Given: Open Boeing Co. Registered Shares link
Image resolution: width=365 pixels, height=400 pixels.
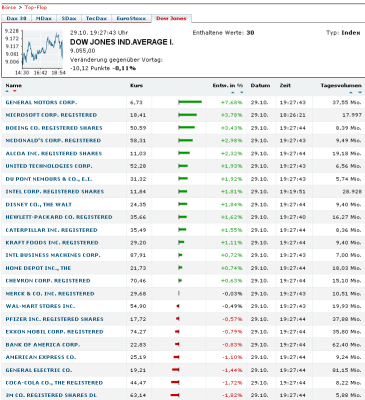Looking at the screenshot, I should tap(54, 128).
